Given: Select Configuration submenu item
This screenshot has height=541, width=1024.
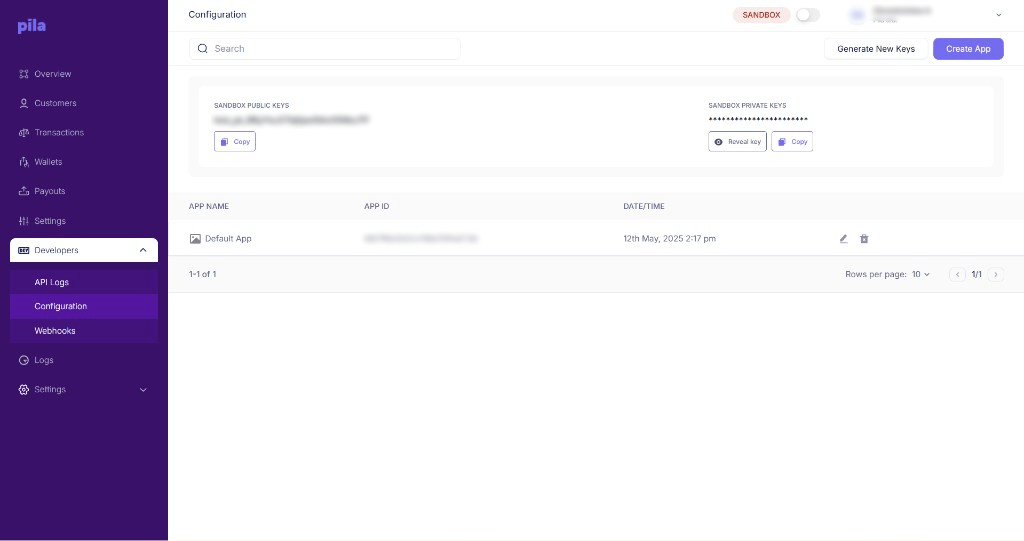Looking at the screenshot, I should tap(84, 306).
